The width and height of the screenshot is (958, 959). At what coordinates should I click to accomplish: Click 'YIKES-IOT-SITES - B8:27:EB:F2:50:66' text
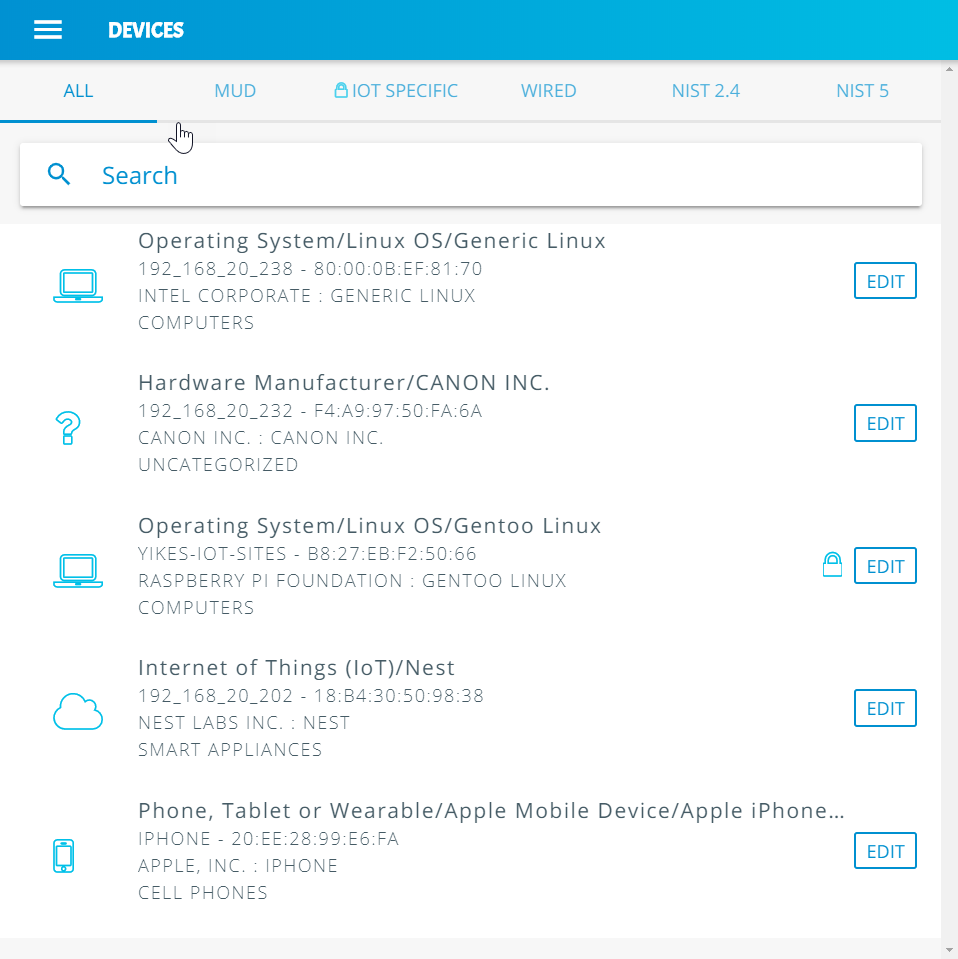pyautogui.click(x=307, y=554)
